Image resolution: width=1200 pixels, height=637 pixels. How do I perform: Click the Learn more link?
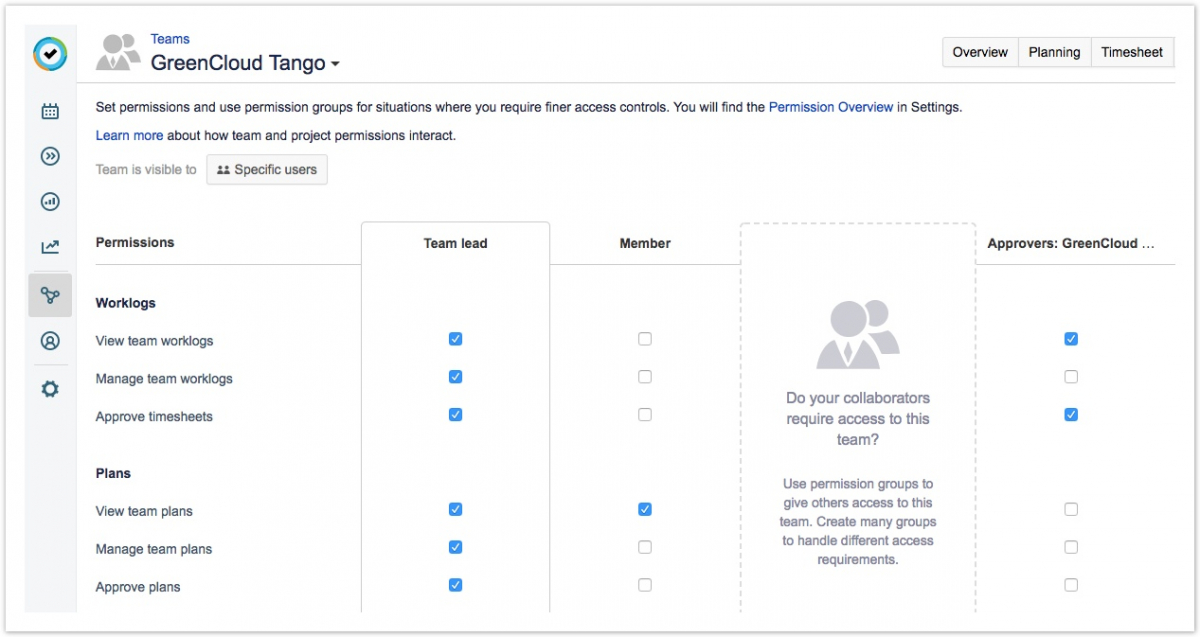[x=129, y=135]
